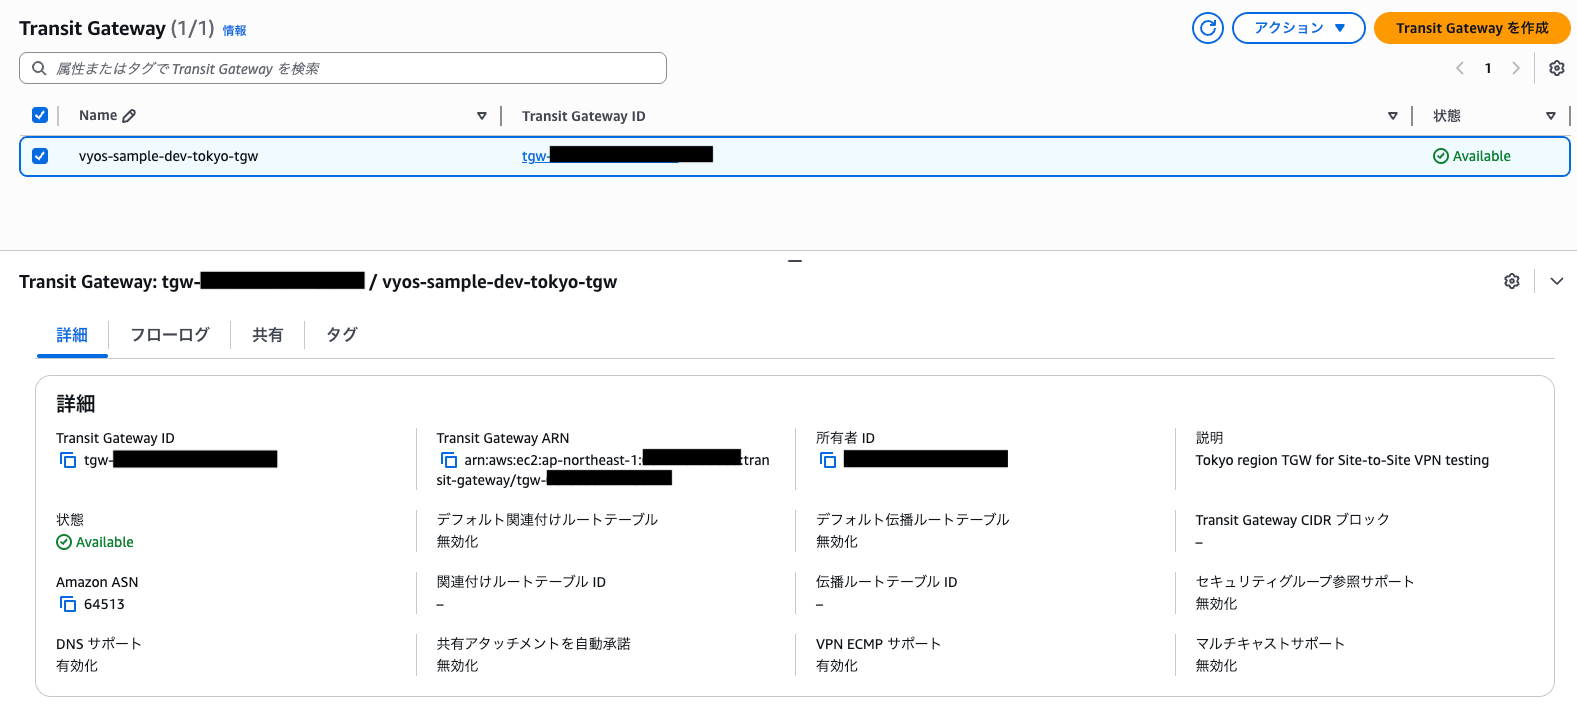This screenshot has height=704, width=1577.
Task: Go to next page arrow
Action: click(1516, 68)
